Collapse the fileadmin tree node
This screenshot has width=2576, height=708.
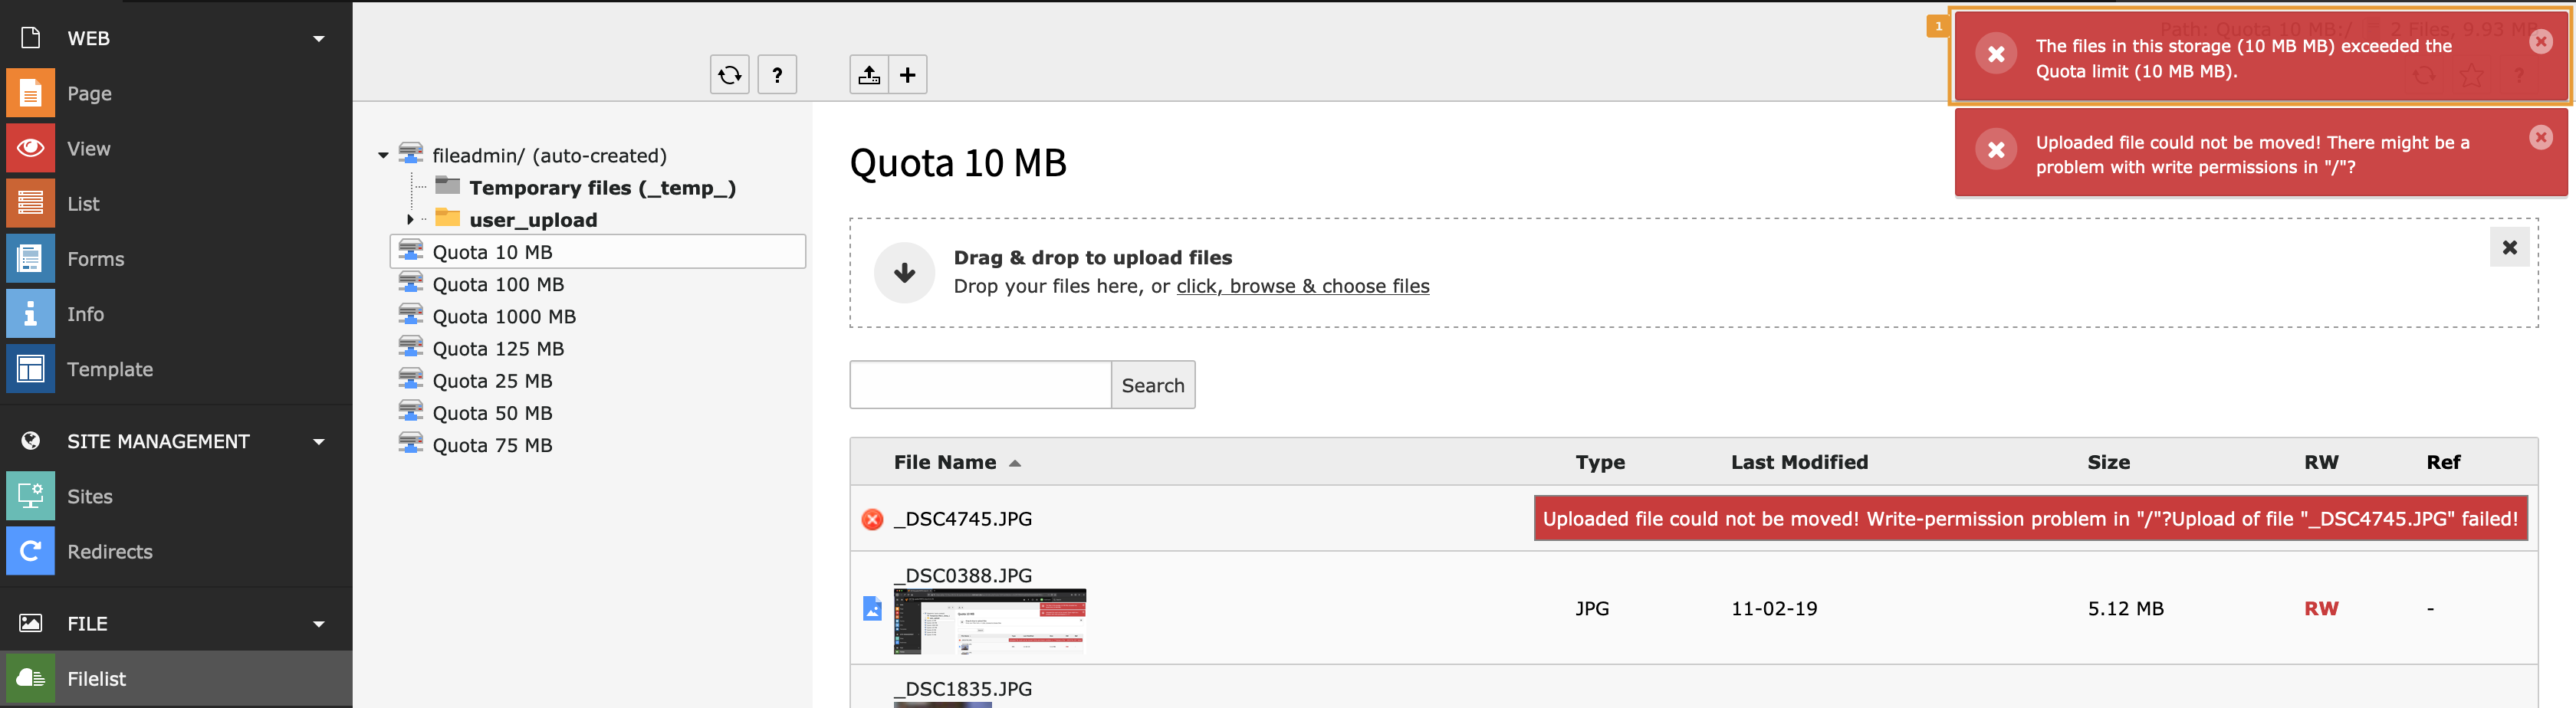(x=383, y=155)
